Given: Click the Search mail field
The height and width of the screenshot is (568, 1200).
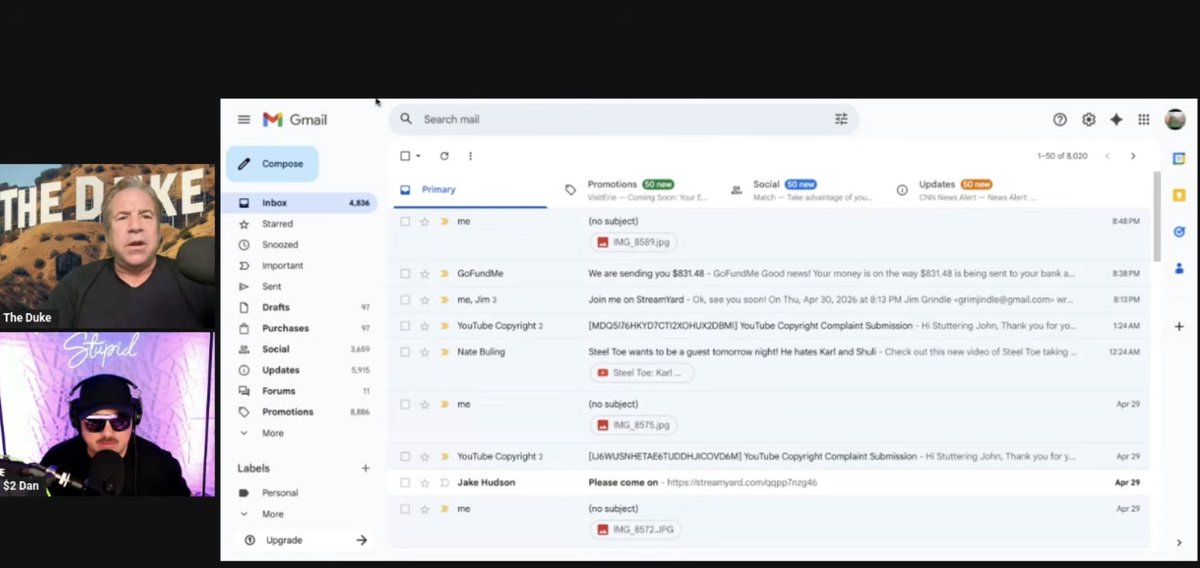Looking at the screenshot, I should coord(623,119).
